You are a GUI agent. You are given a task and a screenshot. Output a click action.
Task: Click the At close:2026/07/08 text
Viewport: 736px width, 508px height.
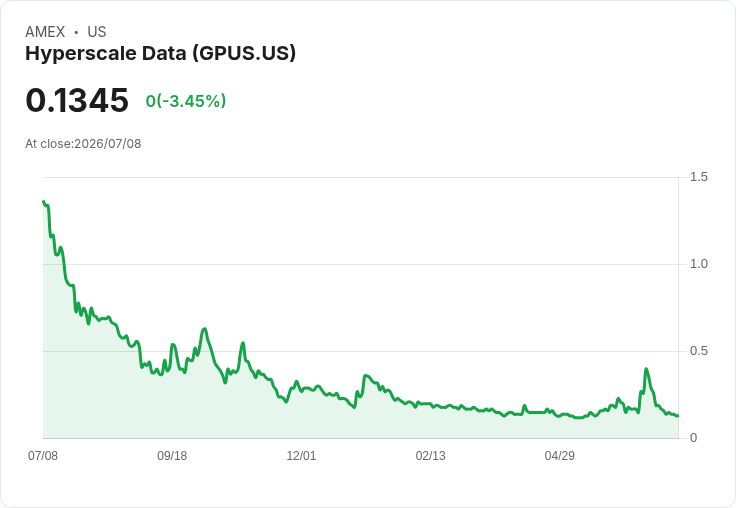tap(83, 144)
